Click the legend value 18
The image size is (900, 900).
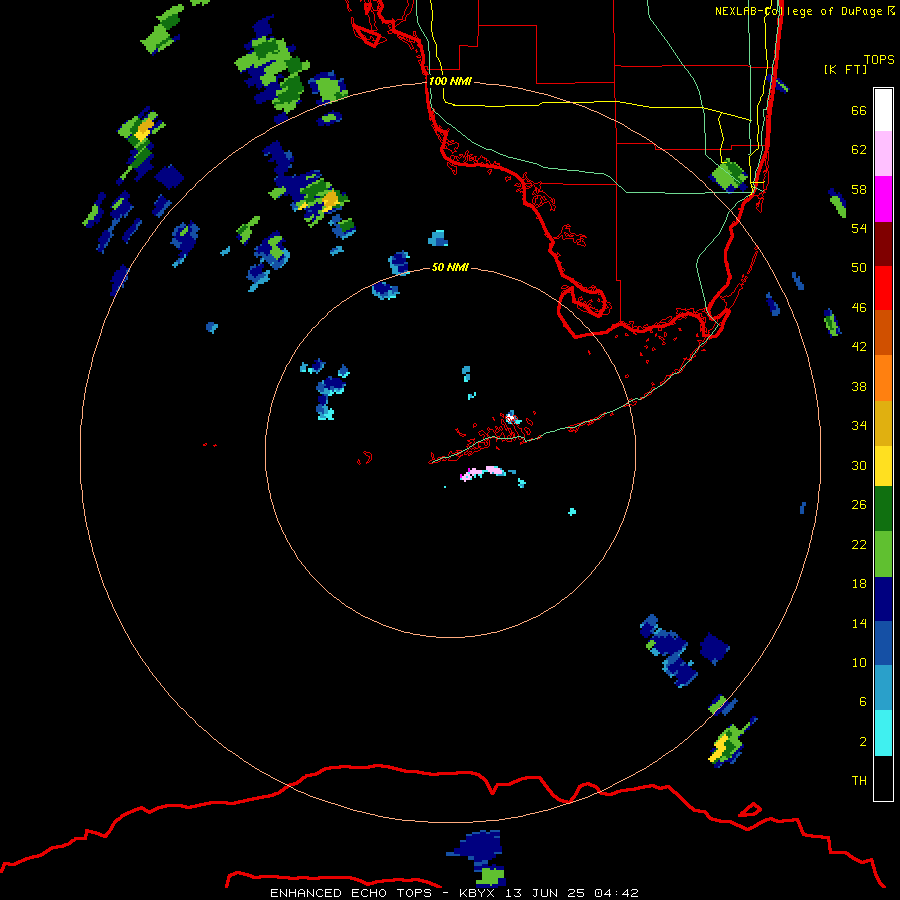[859, 584]
